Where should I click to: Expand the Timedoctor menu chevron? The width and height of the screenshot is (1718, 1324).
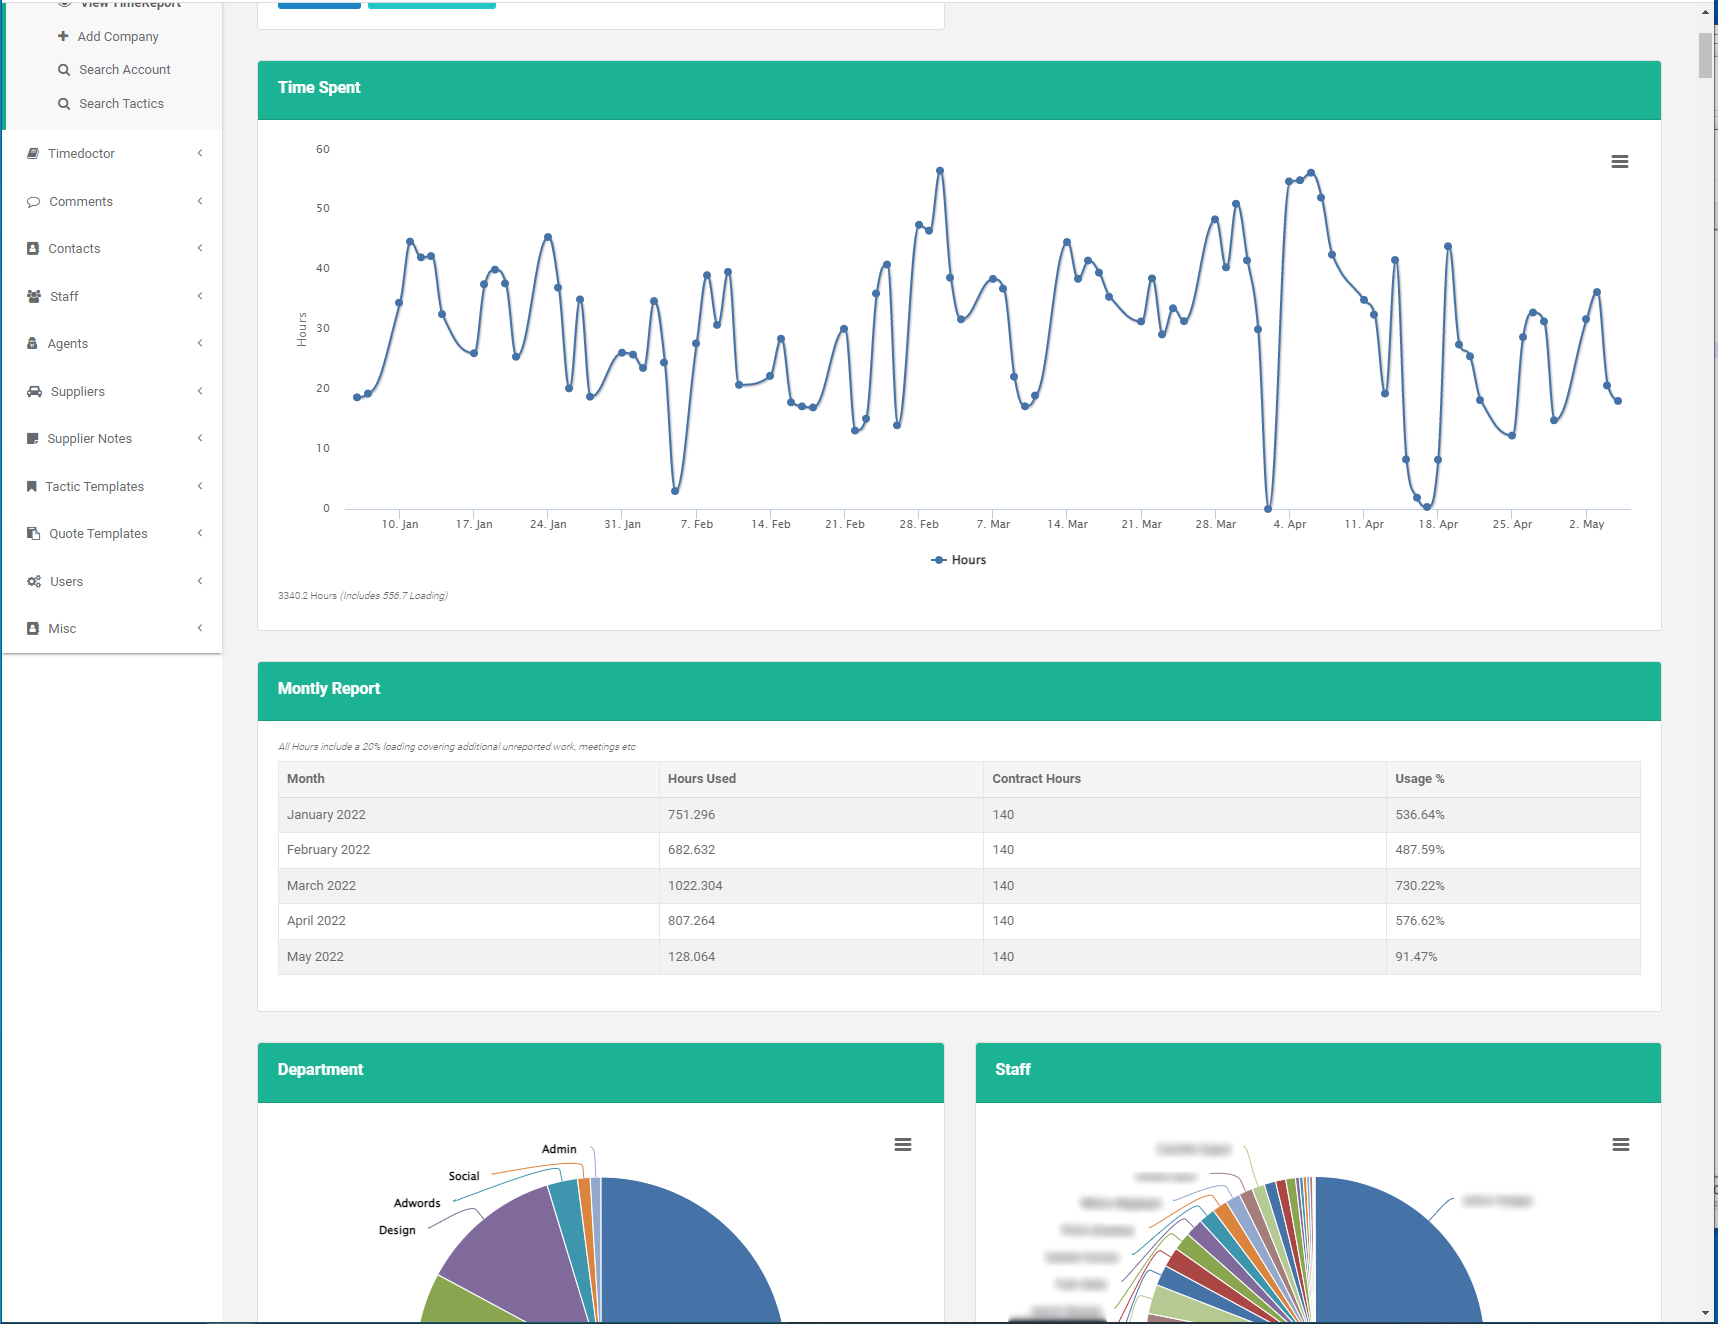pyautogui.click(x=200, y=153)
